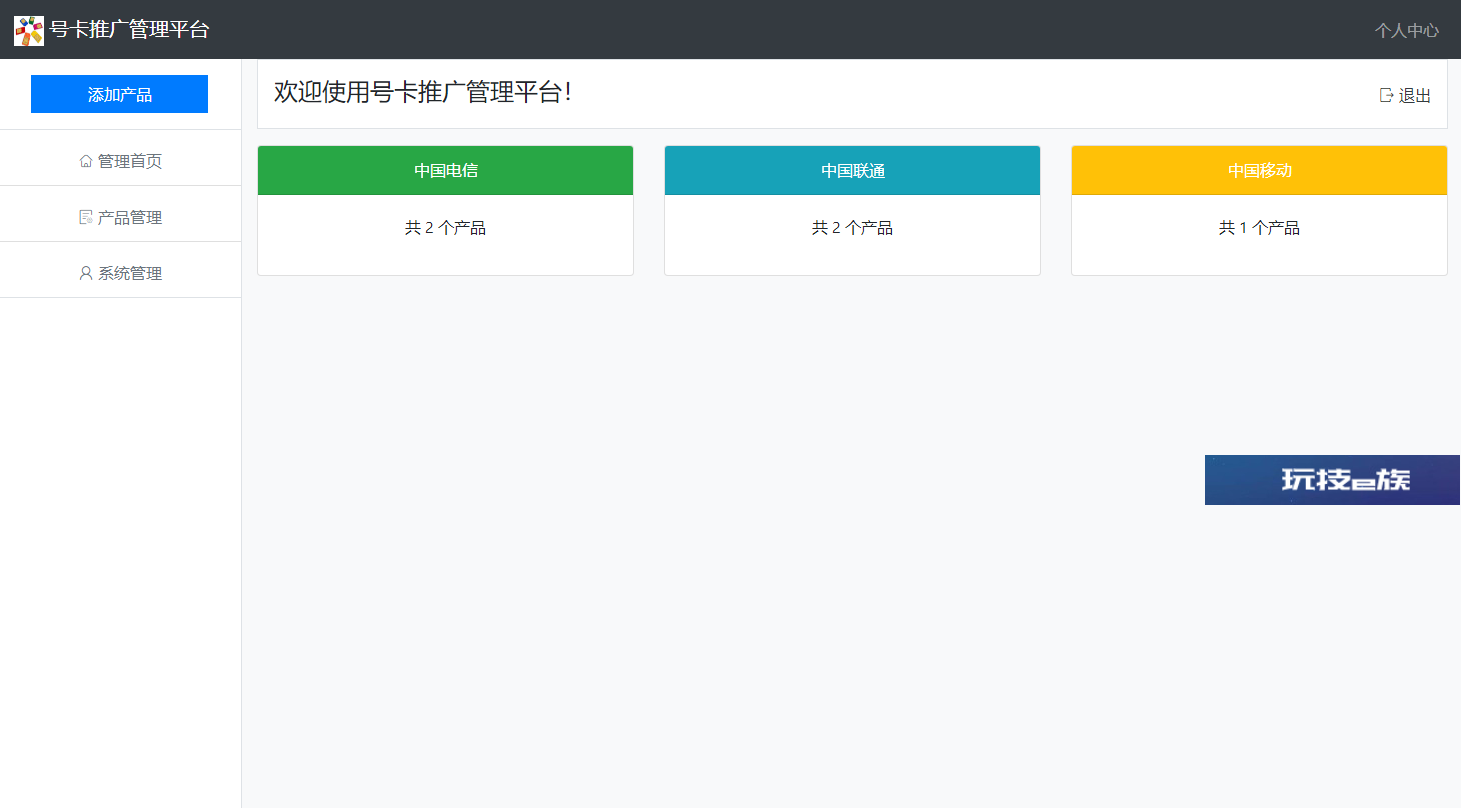Click the logout arrow icon beside 退出
1461x808 pixels.
(1386, 95)
